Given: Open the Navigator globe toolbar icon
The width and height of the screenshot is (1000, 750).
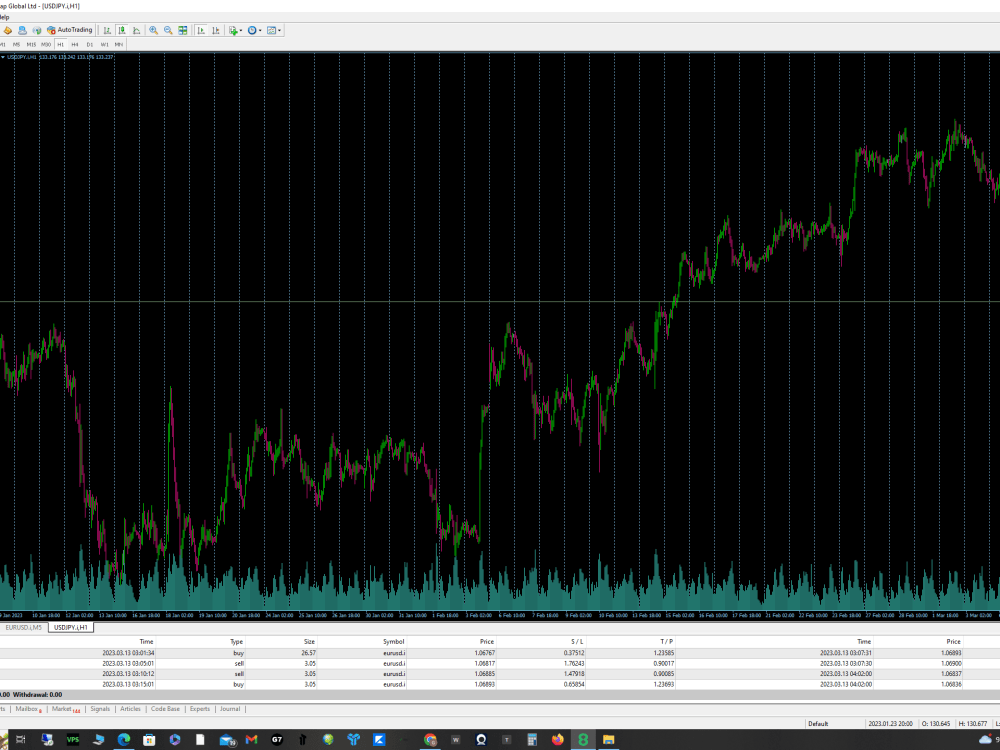Looking at the screenshot, I should tap(37, 30).
